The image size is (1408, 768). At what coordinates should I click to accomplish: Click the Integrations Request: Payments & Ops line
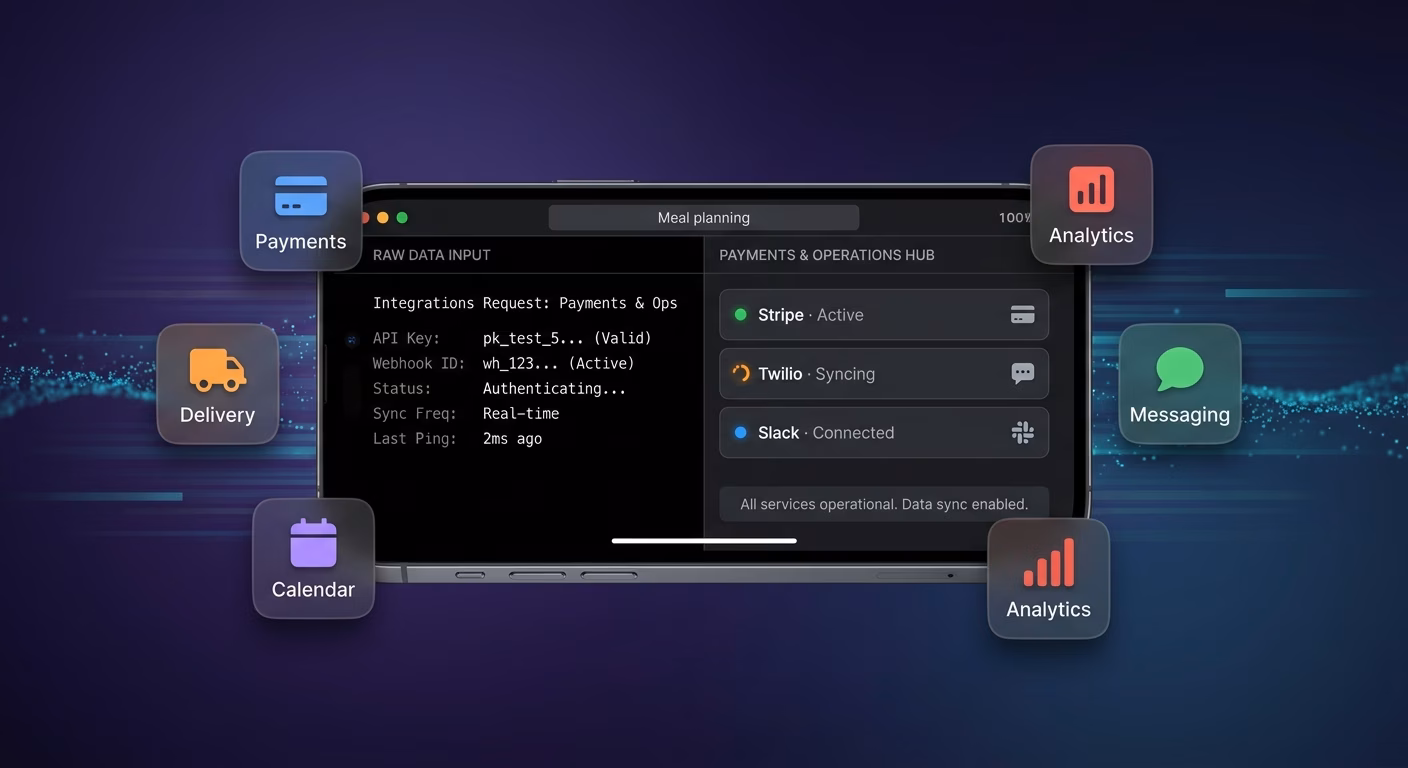[x=525, y=303]
